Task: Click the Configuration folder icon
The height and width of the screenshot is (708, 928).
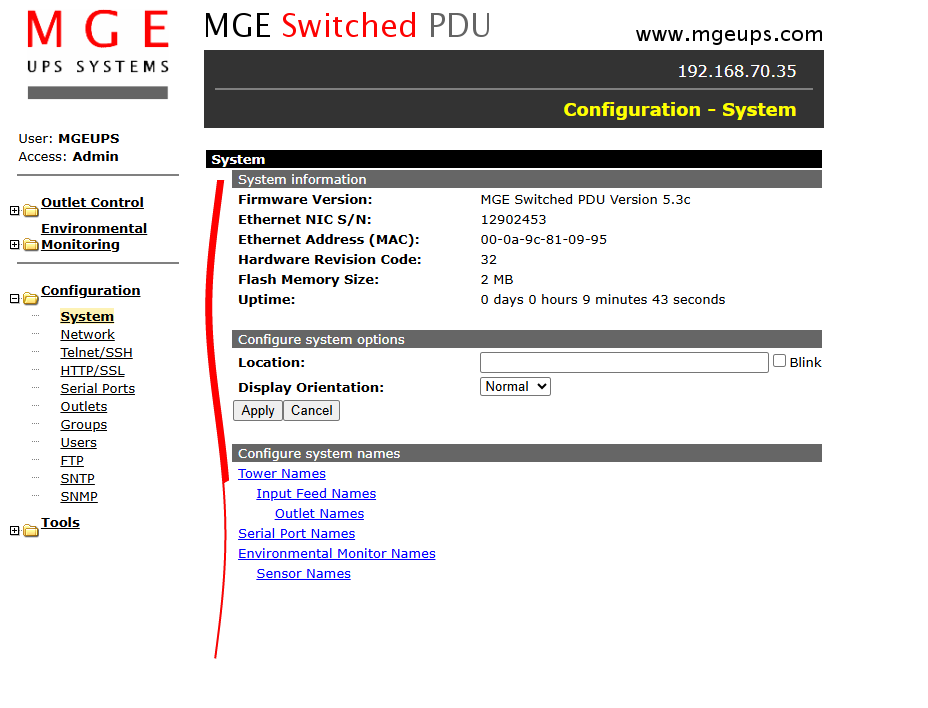Action: 31,298
